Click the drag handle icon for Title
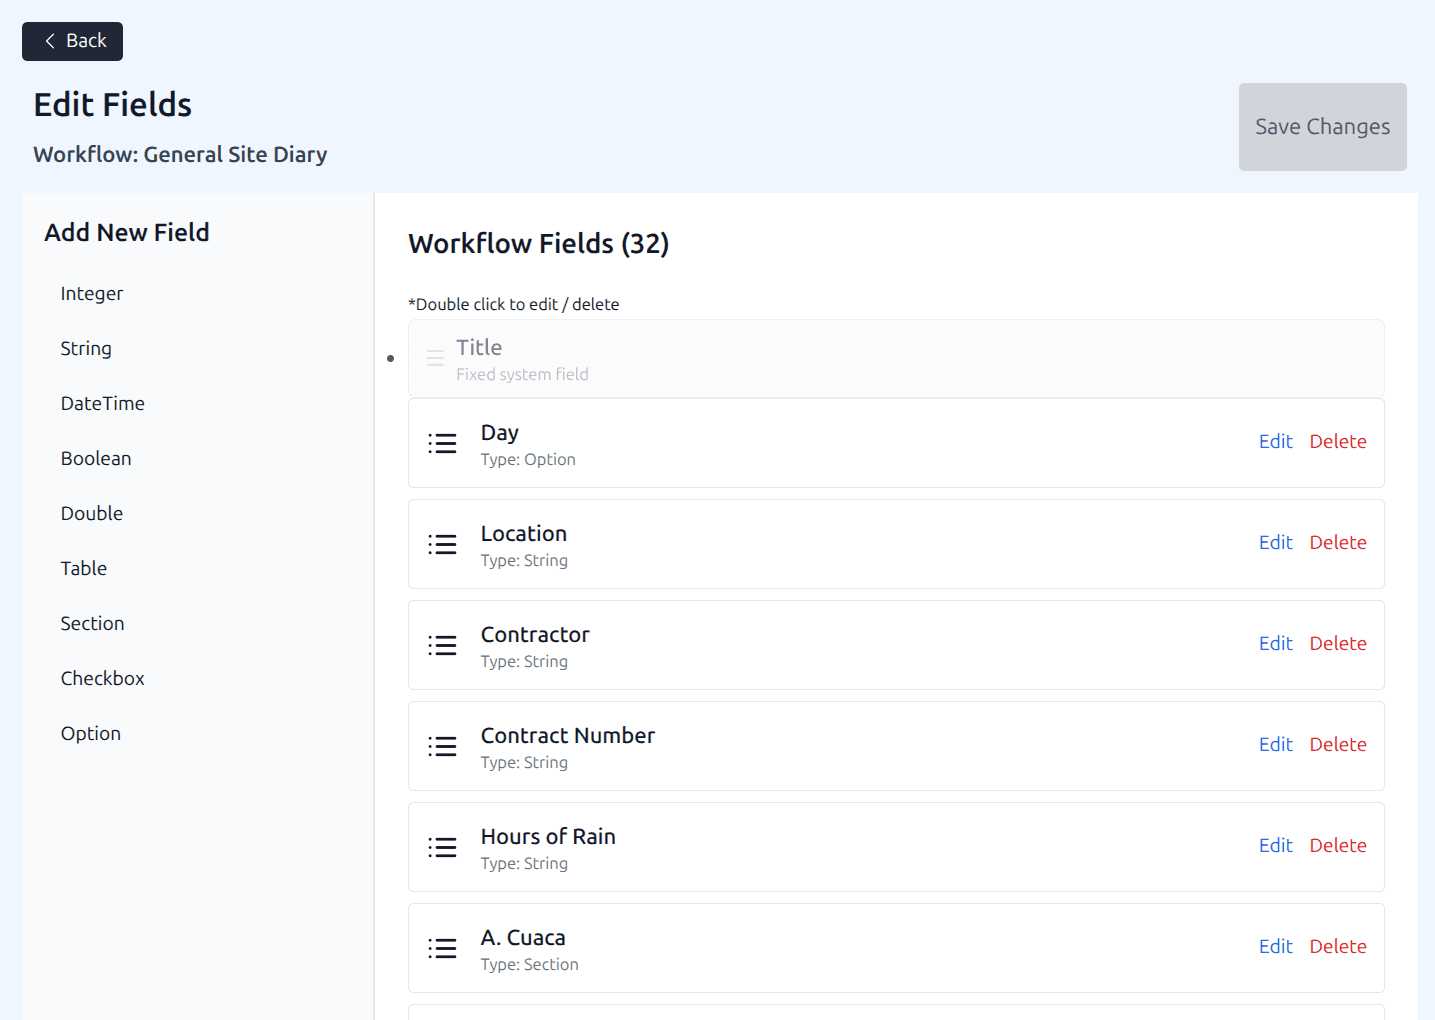 coord(435,358)
